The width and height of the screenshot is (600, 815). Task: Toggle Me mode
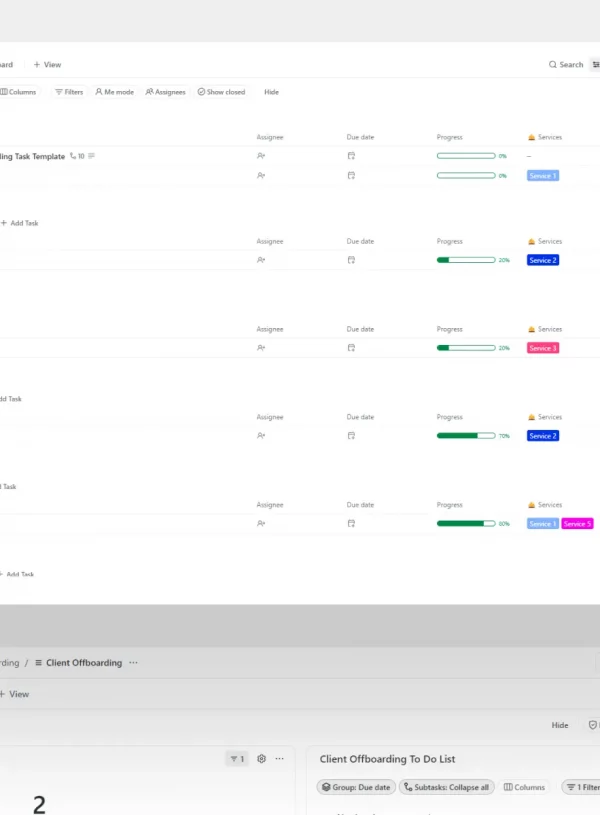point(114,92)
